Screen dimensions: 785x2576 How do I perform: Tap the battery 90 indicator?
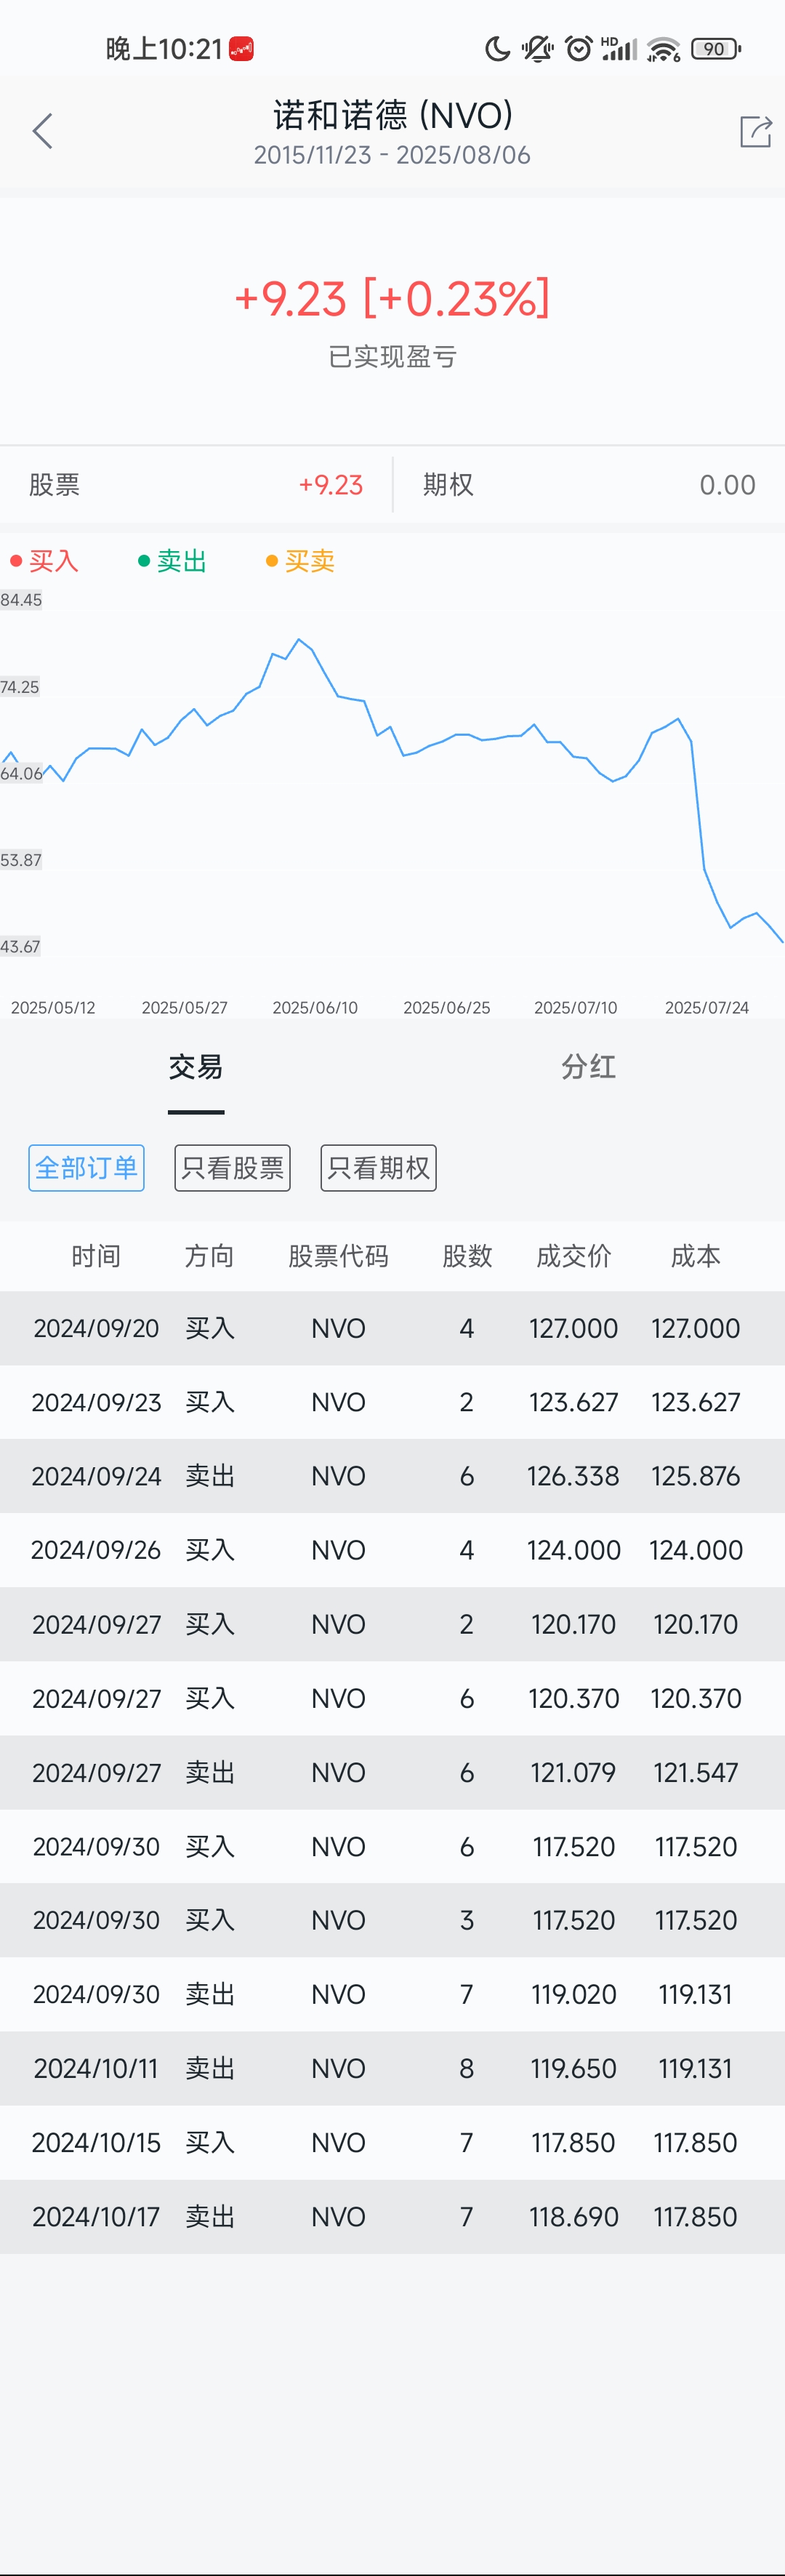[716, 48]
